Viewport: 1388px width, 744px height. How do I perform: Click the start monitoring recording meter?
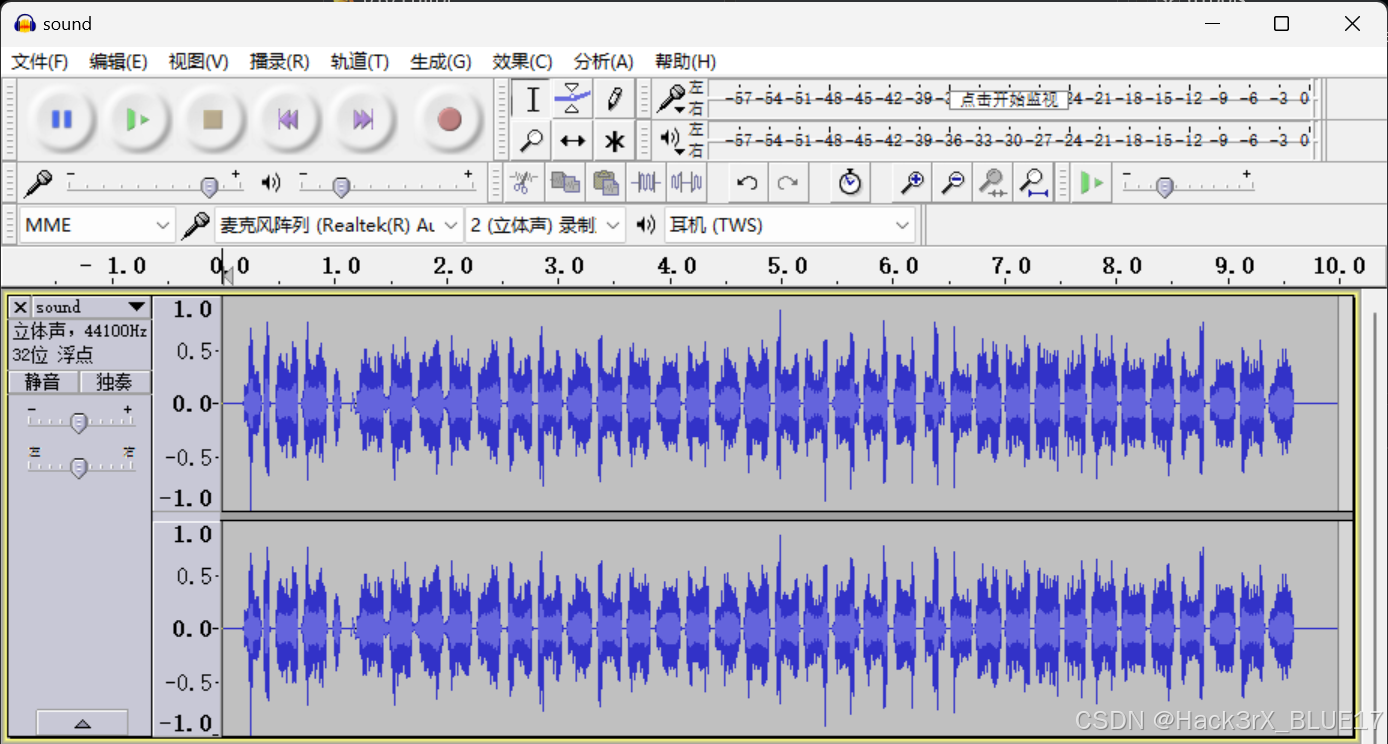[1009, 99]
